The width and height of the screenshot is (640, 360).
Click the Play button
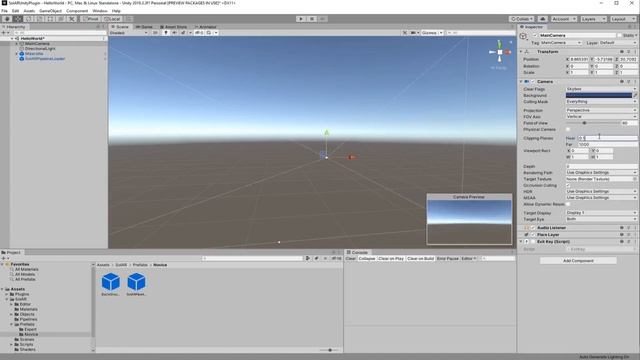pos(301,19)
